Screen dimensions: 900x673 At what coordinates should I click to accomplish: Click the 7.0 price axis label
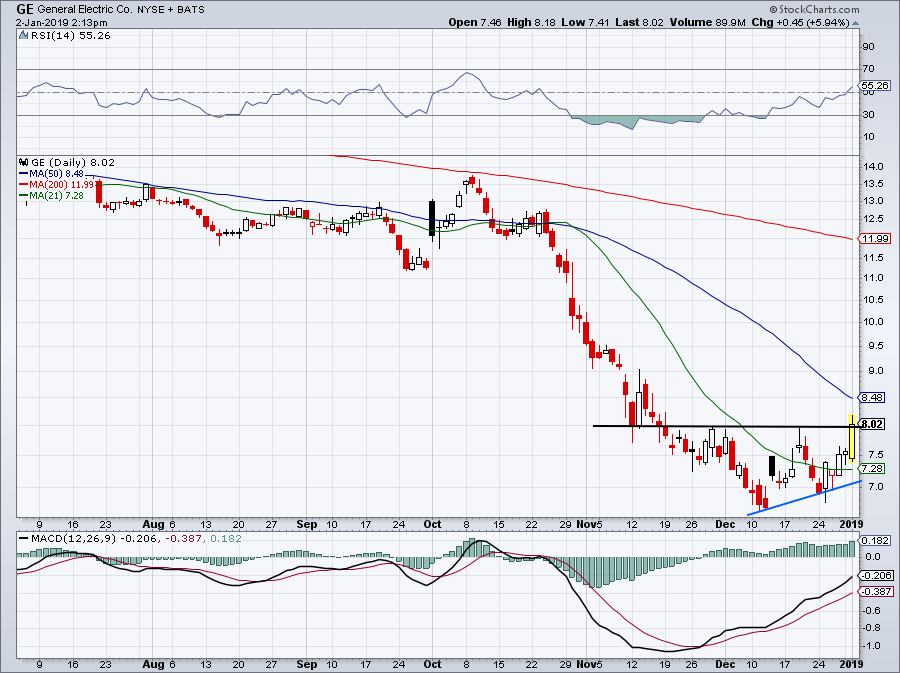coord(876,487)
